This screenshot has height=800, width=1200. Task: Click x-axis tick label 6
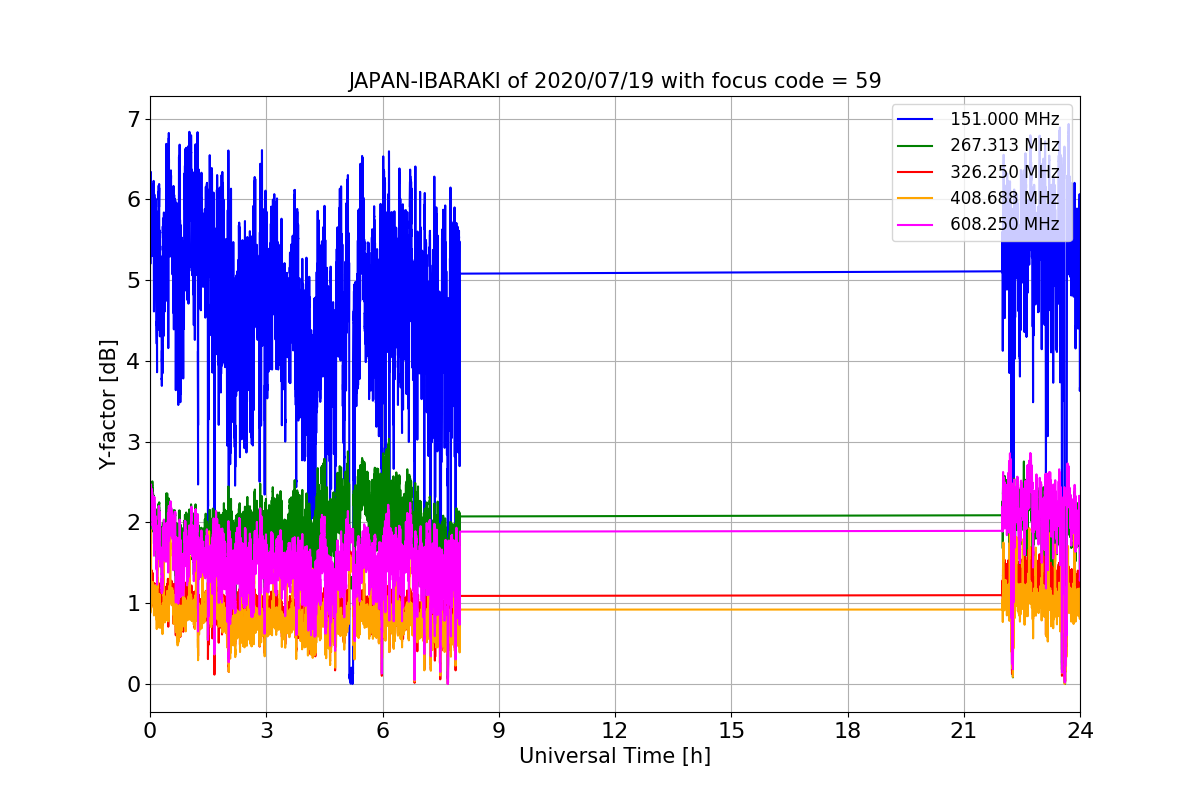click(382, 730)
